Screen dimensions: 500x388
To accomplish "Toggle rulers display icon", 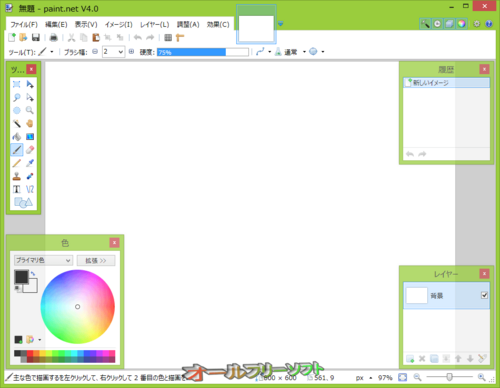I will click(180, 38).
